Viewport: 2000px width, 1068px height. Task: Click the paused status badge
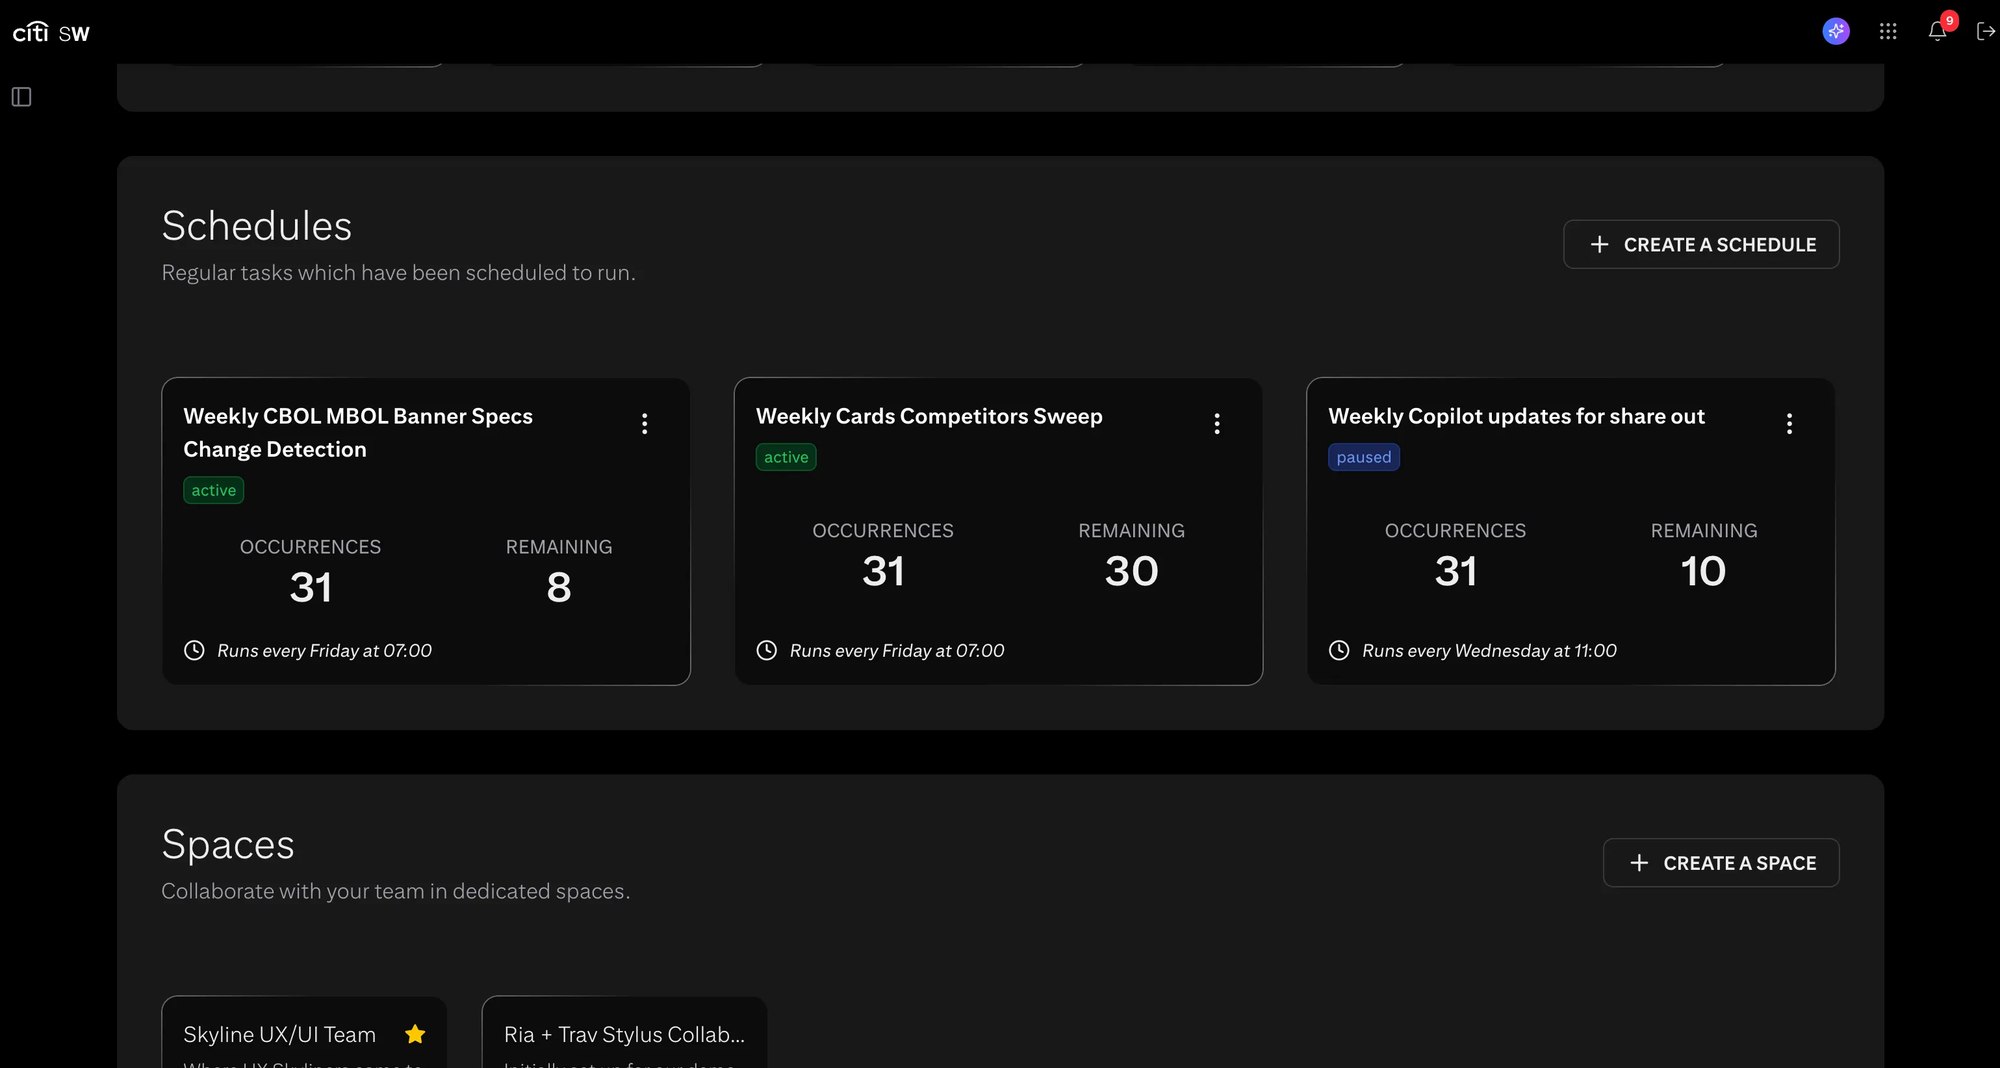pyautogui.click(x=1364, y=457)
